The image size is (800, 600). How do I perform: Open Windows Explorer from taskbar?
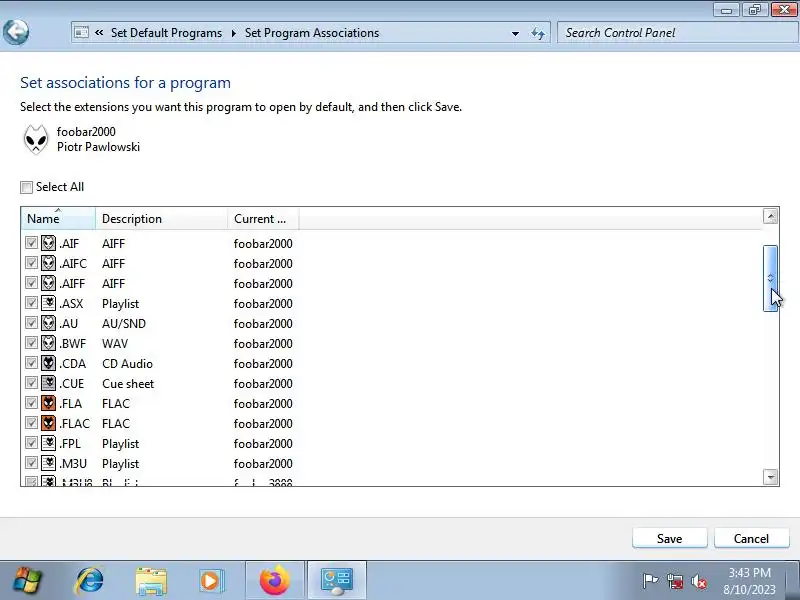151,581
